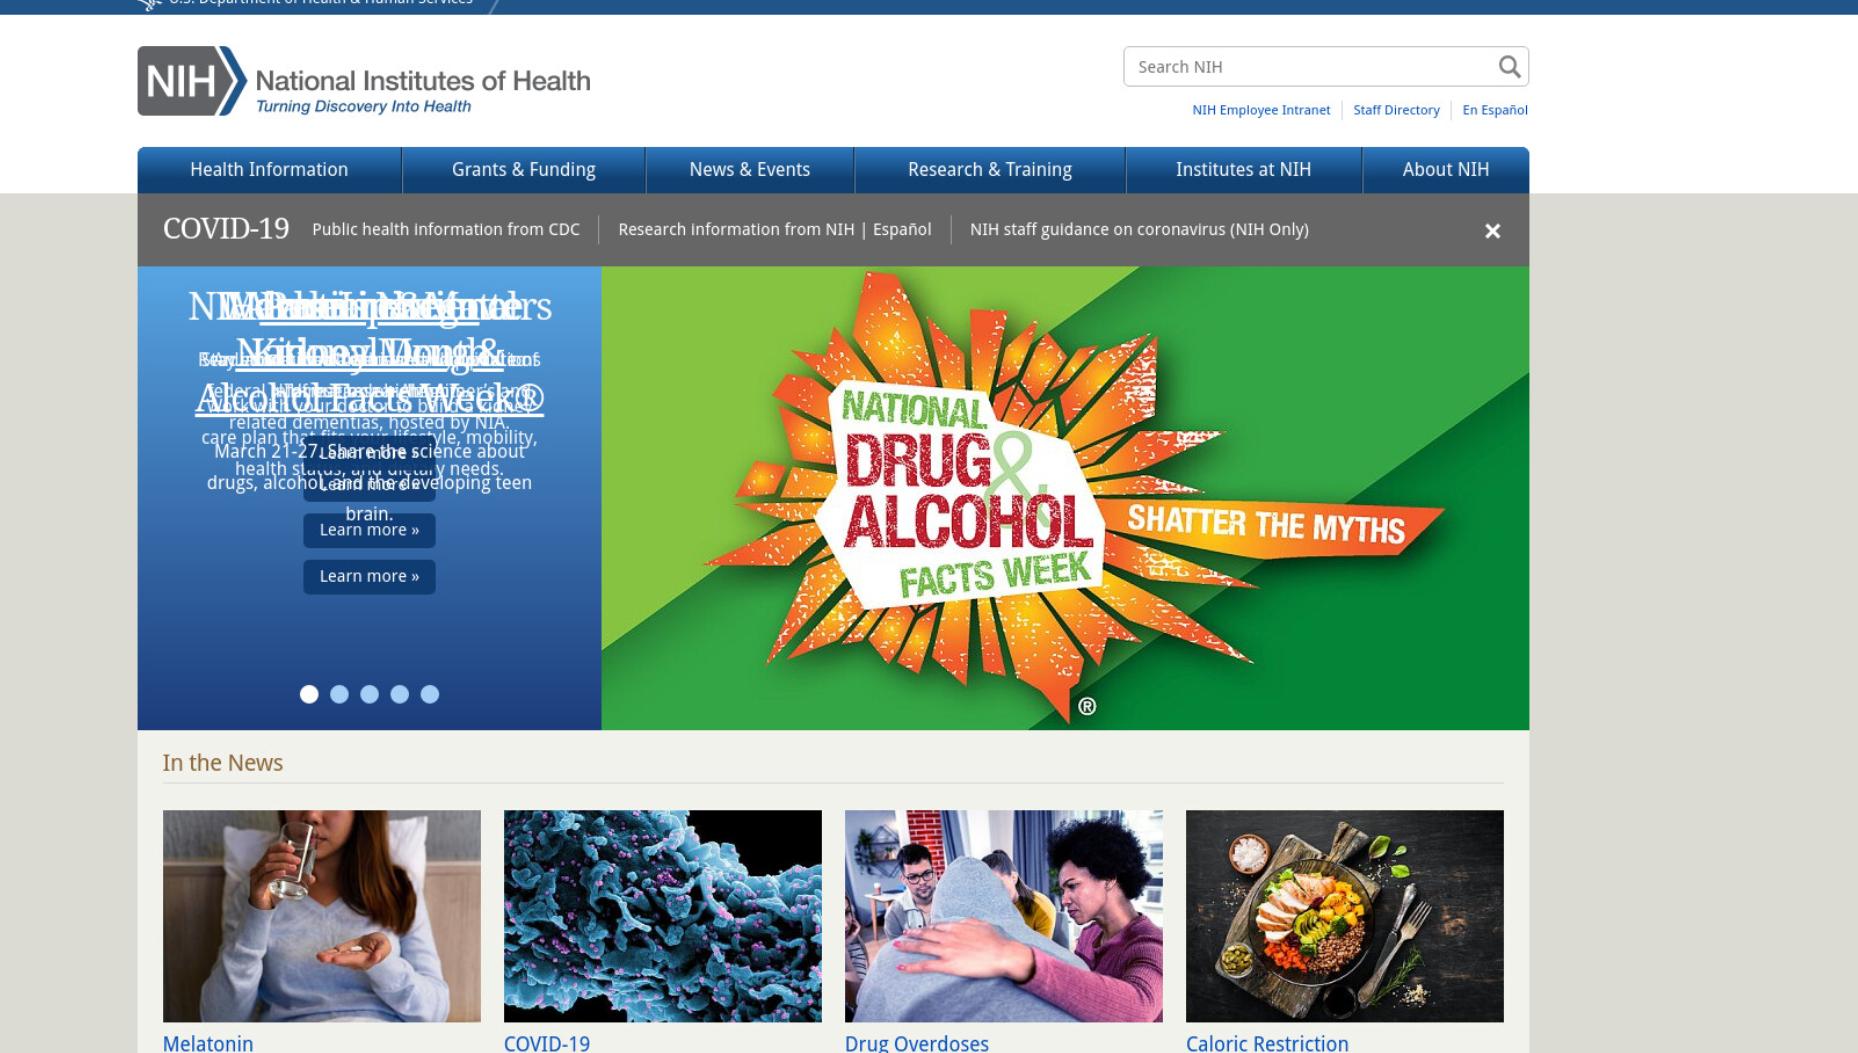Open the Drug Overdoses article link
1858x1053 pixels.
pos(916,1043)
